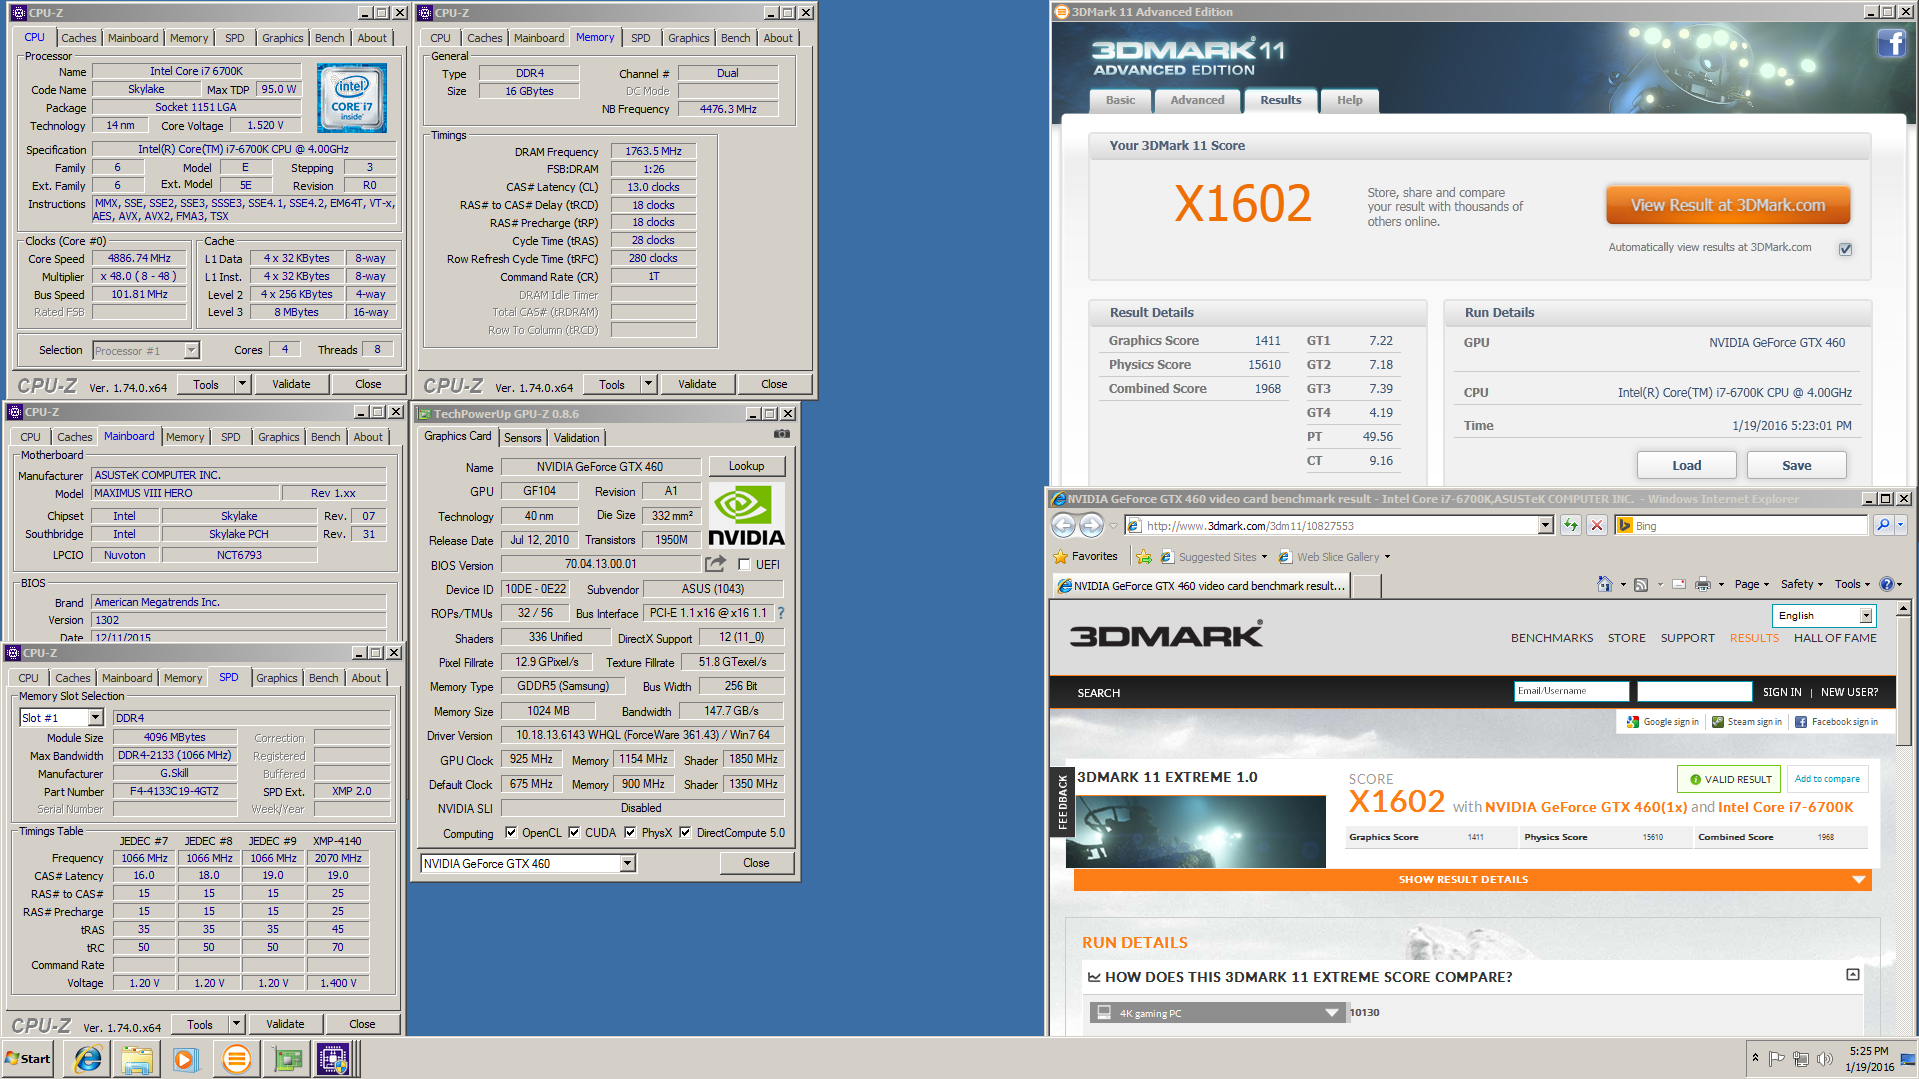
Task: Click Validate in the CPU-Z Memory window
Action: point(697,384)
